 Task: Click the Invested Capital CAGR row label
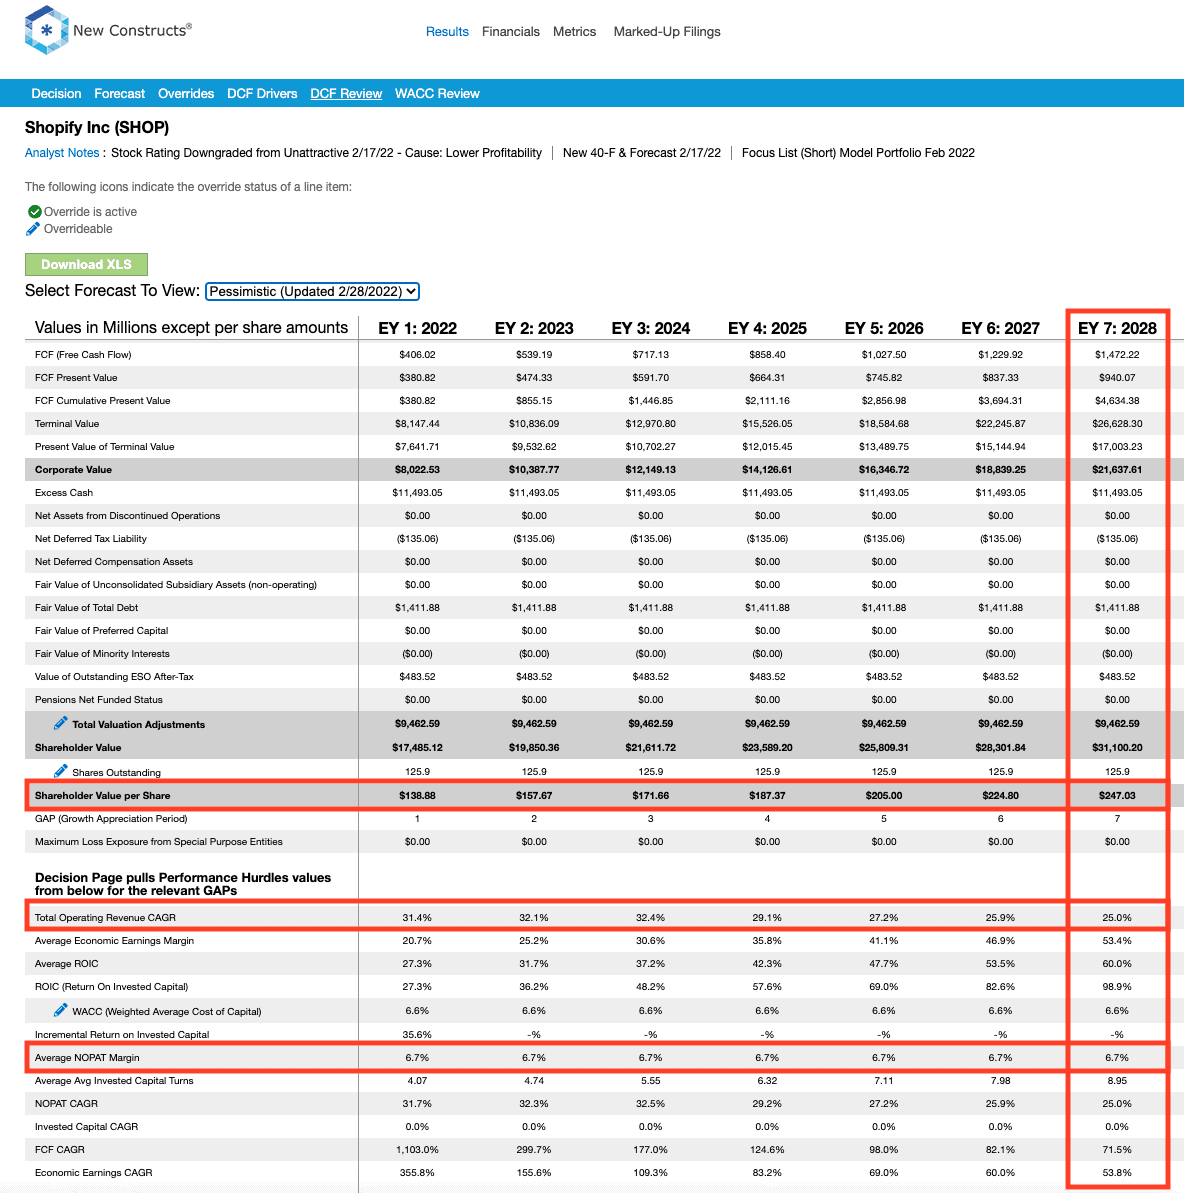tap(87, 1127)
